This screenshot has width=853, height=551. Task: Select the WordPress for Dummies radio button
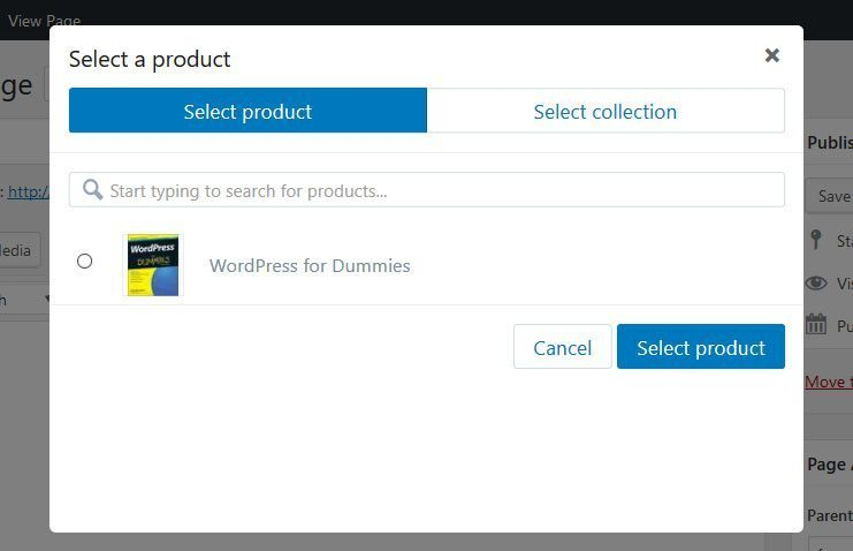[x=84, y=261]
